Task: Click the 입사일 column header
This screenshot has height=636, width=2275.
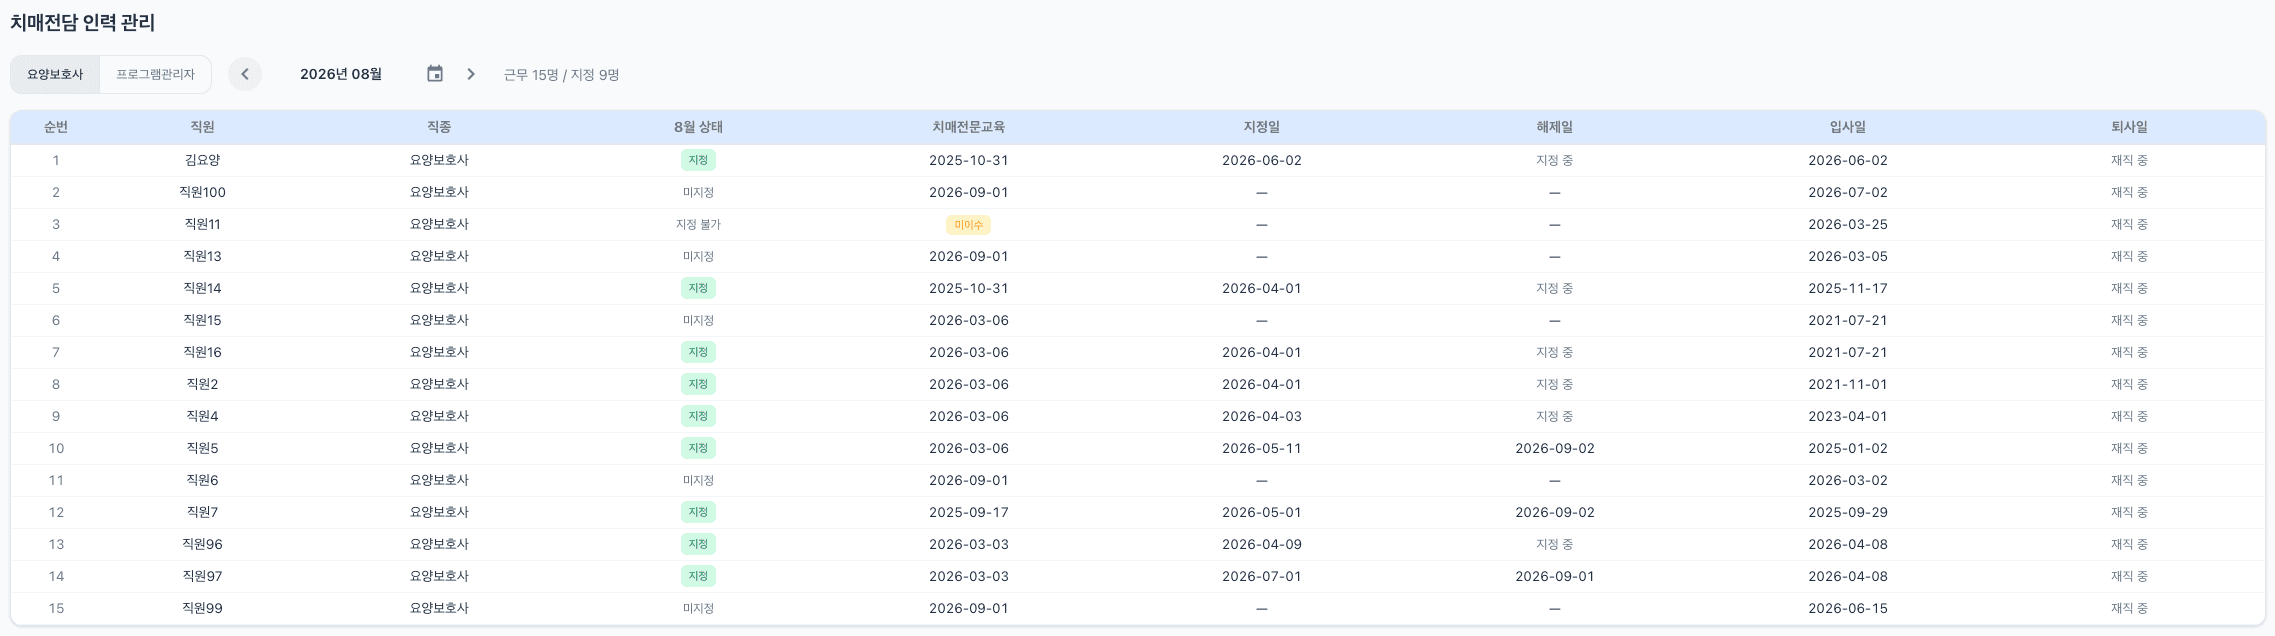Action: click(1847, 127)
